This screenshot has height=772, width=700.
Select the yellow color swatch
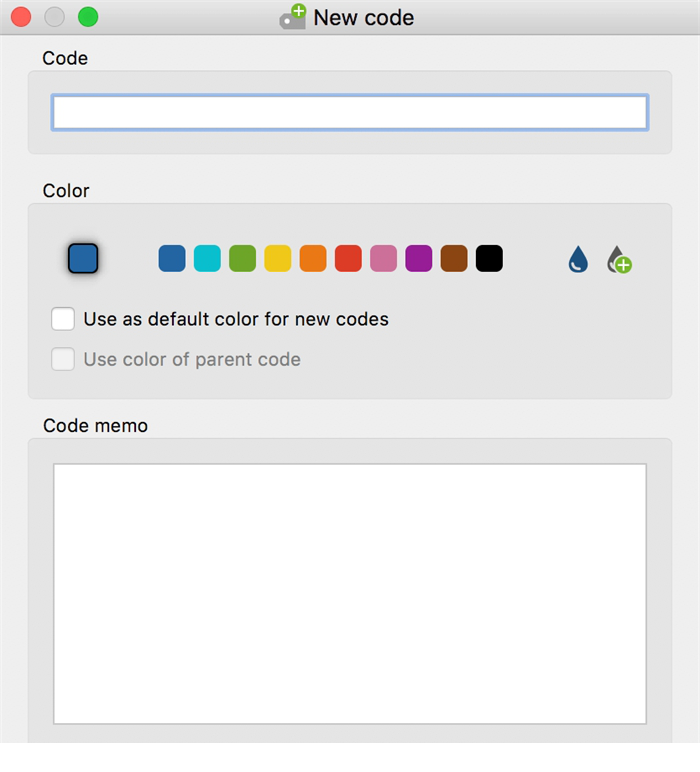pos(277,259)
